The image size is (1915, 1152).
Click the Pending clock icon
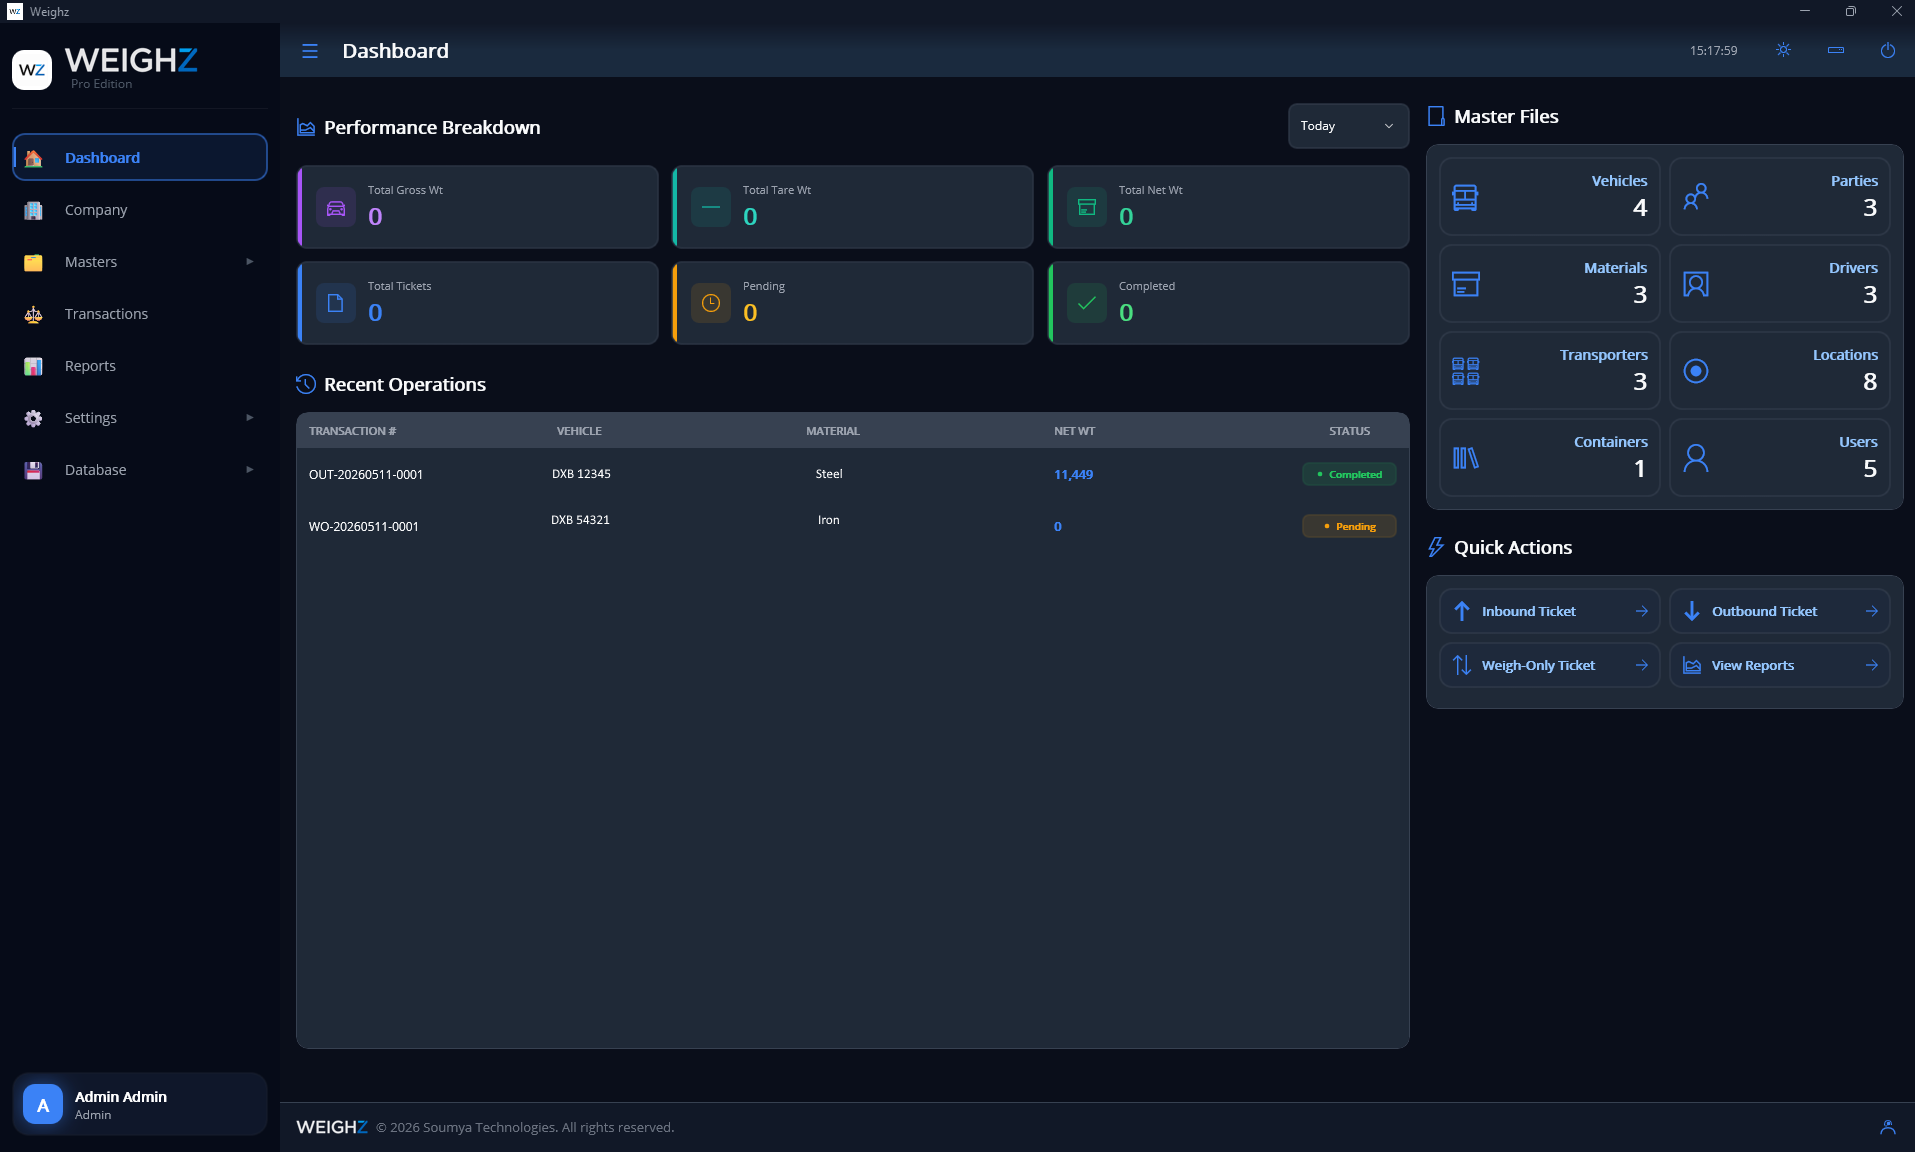pos(711,303)
